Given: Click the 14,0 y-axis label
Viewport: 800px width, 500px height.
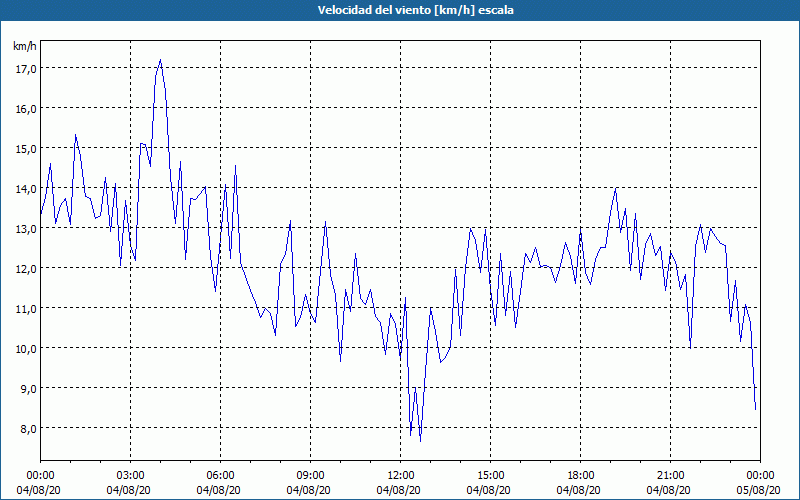Looking at the screenshot, I should coord(26,188).
